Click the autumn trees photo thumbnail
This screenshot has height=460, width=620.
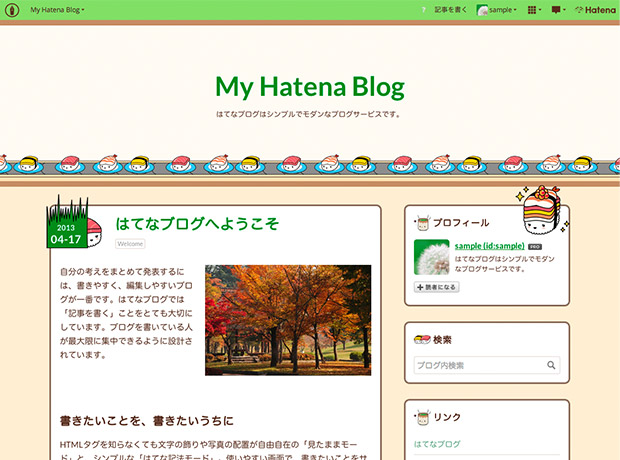coord(288,320)
